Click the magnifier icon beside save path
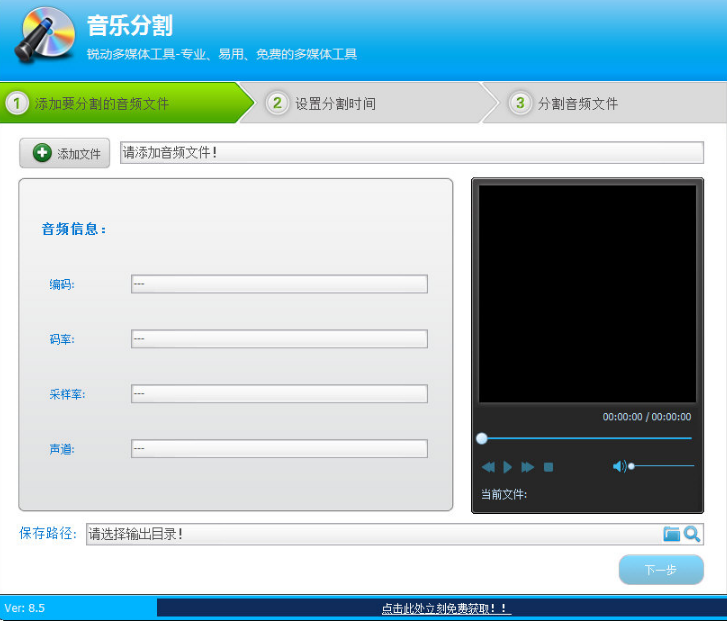 coord(692,534)
